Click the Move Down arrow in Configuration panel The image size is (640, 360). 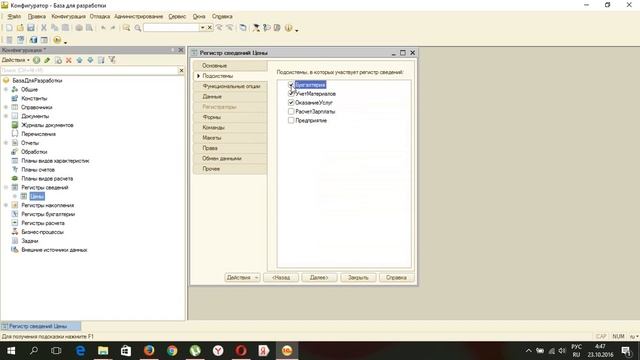(90, 60)
